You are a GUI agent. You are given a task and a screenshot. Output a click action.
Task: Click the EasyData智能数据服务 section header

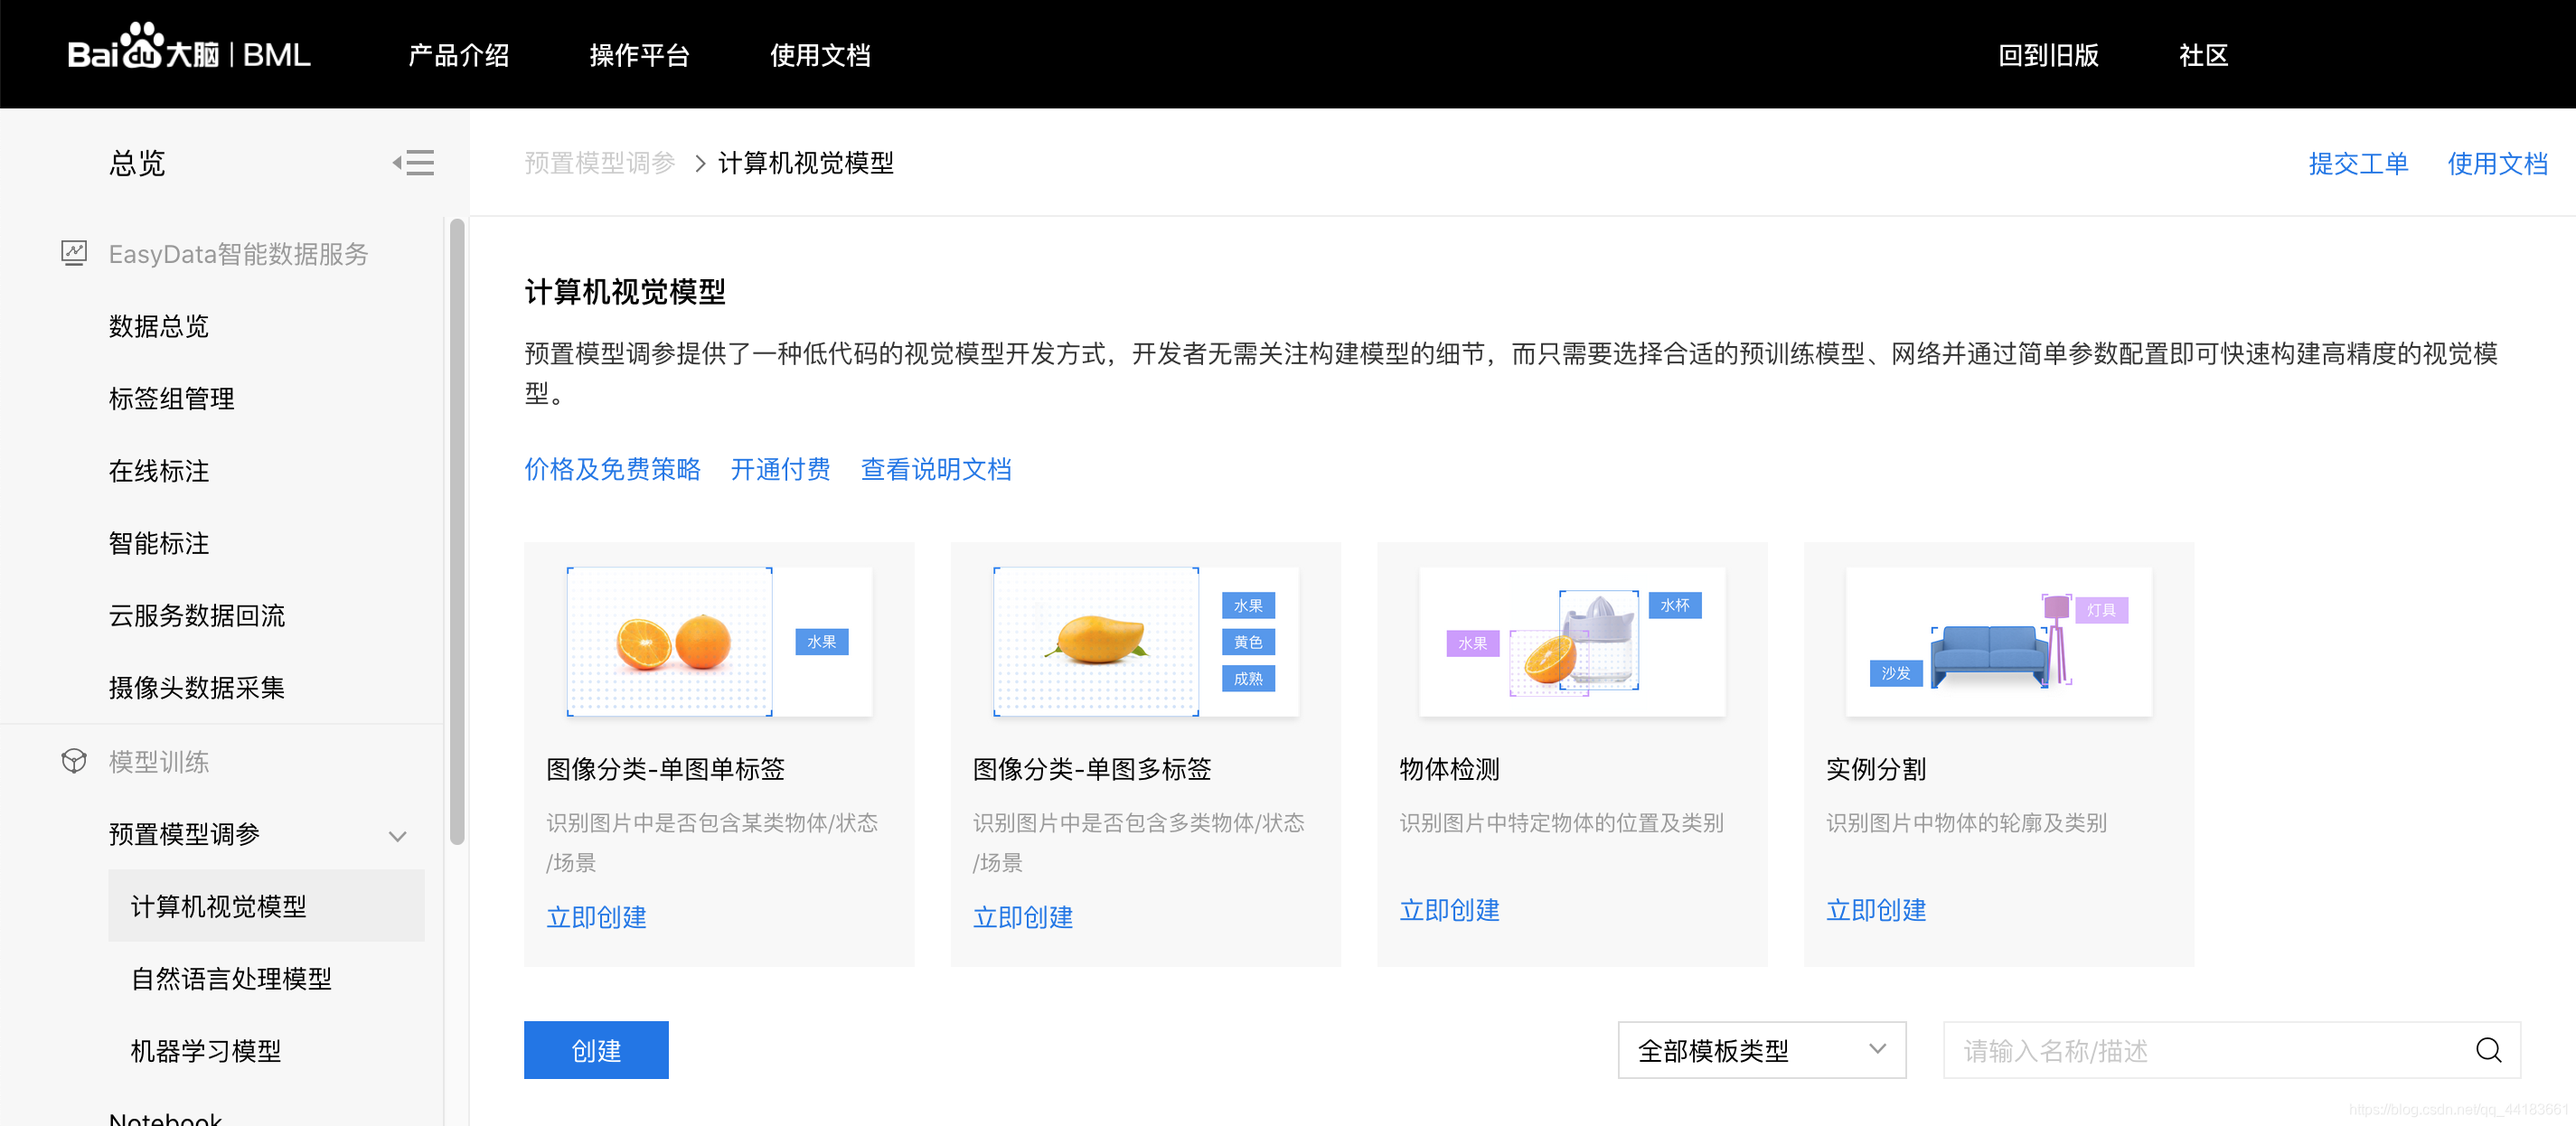[238, 254]
